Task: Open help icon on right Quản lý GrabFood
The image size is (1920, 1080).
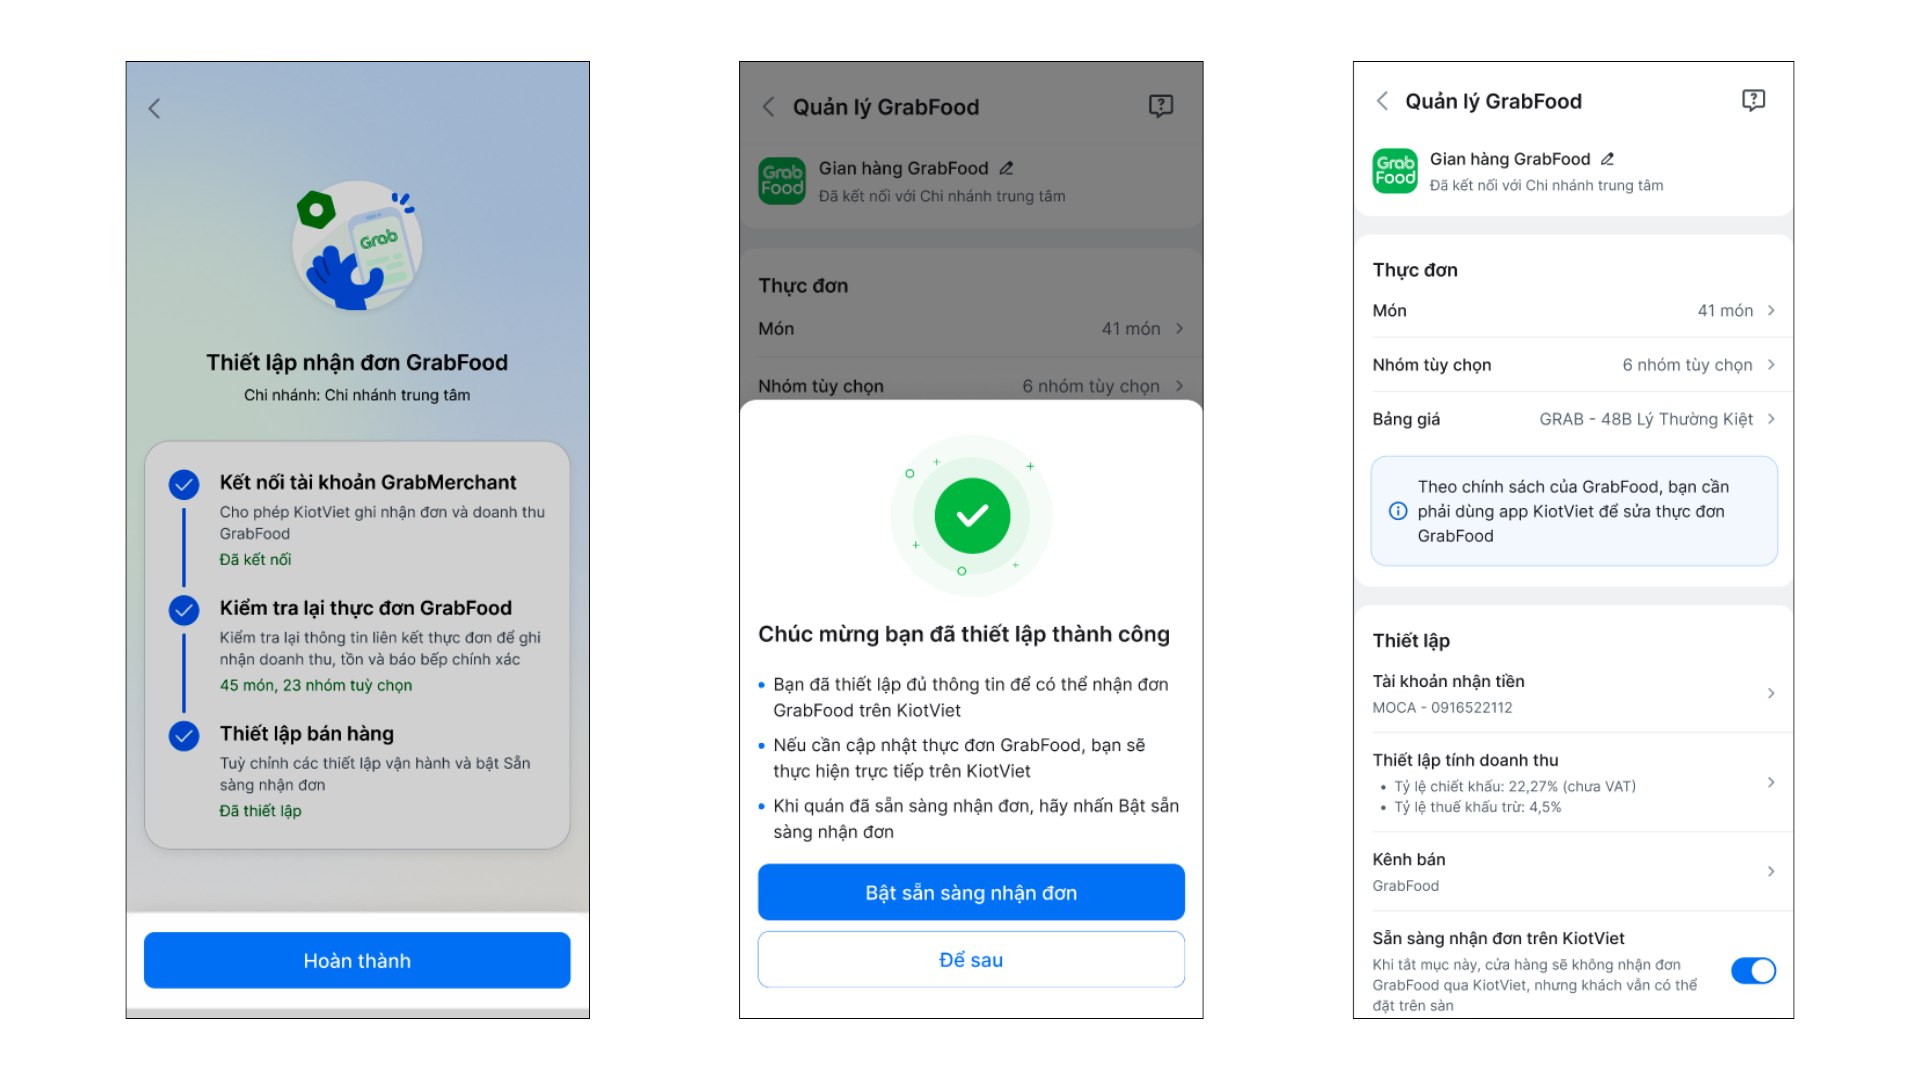Action: [x=1753, y=100]
